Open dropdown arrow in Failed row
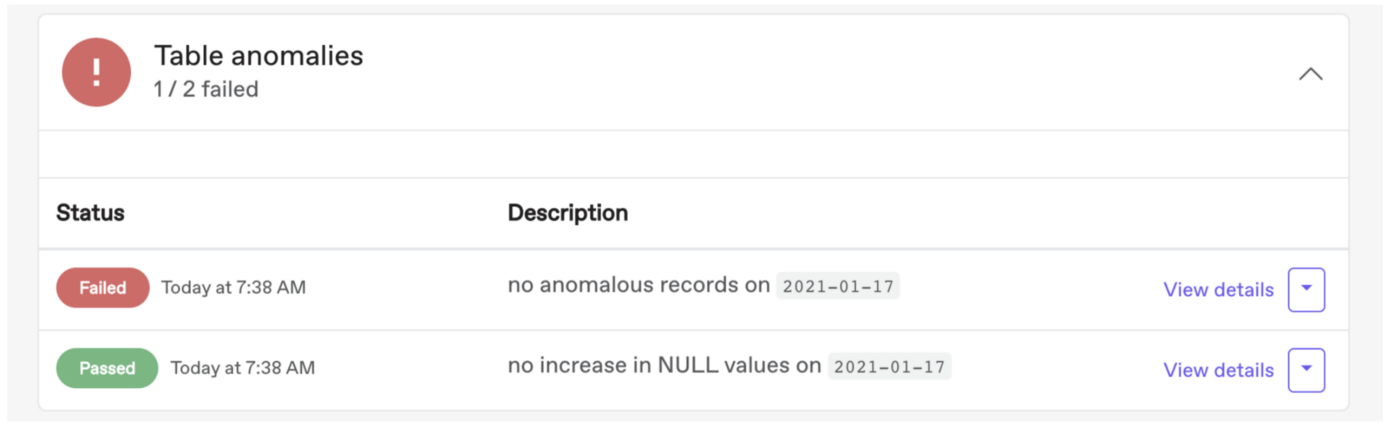 point(1306,289)
